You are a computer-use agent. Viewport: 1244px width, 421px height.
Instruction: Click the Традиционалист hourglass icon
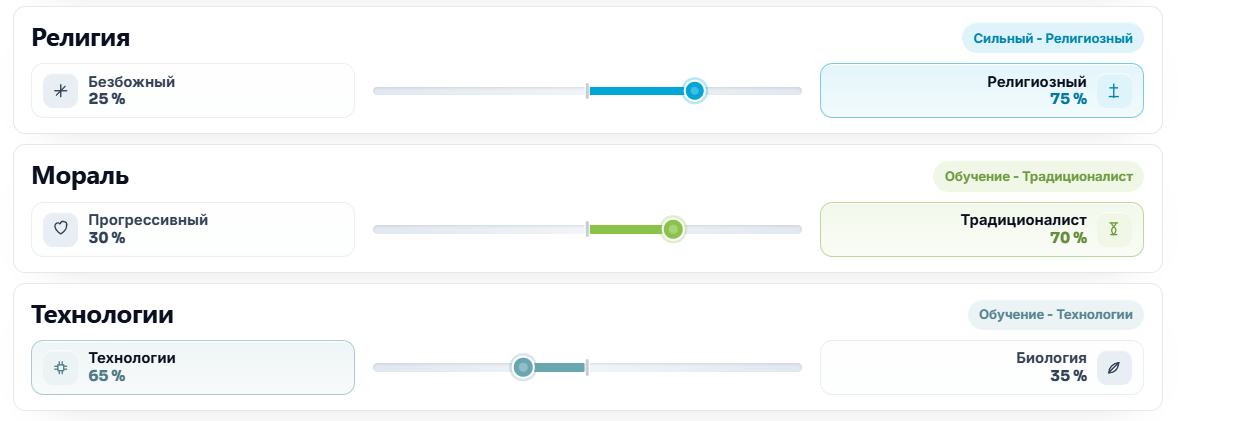click(1114, 229)
